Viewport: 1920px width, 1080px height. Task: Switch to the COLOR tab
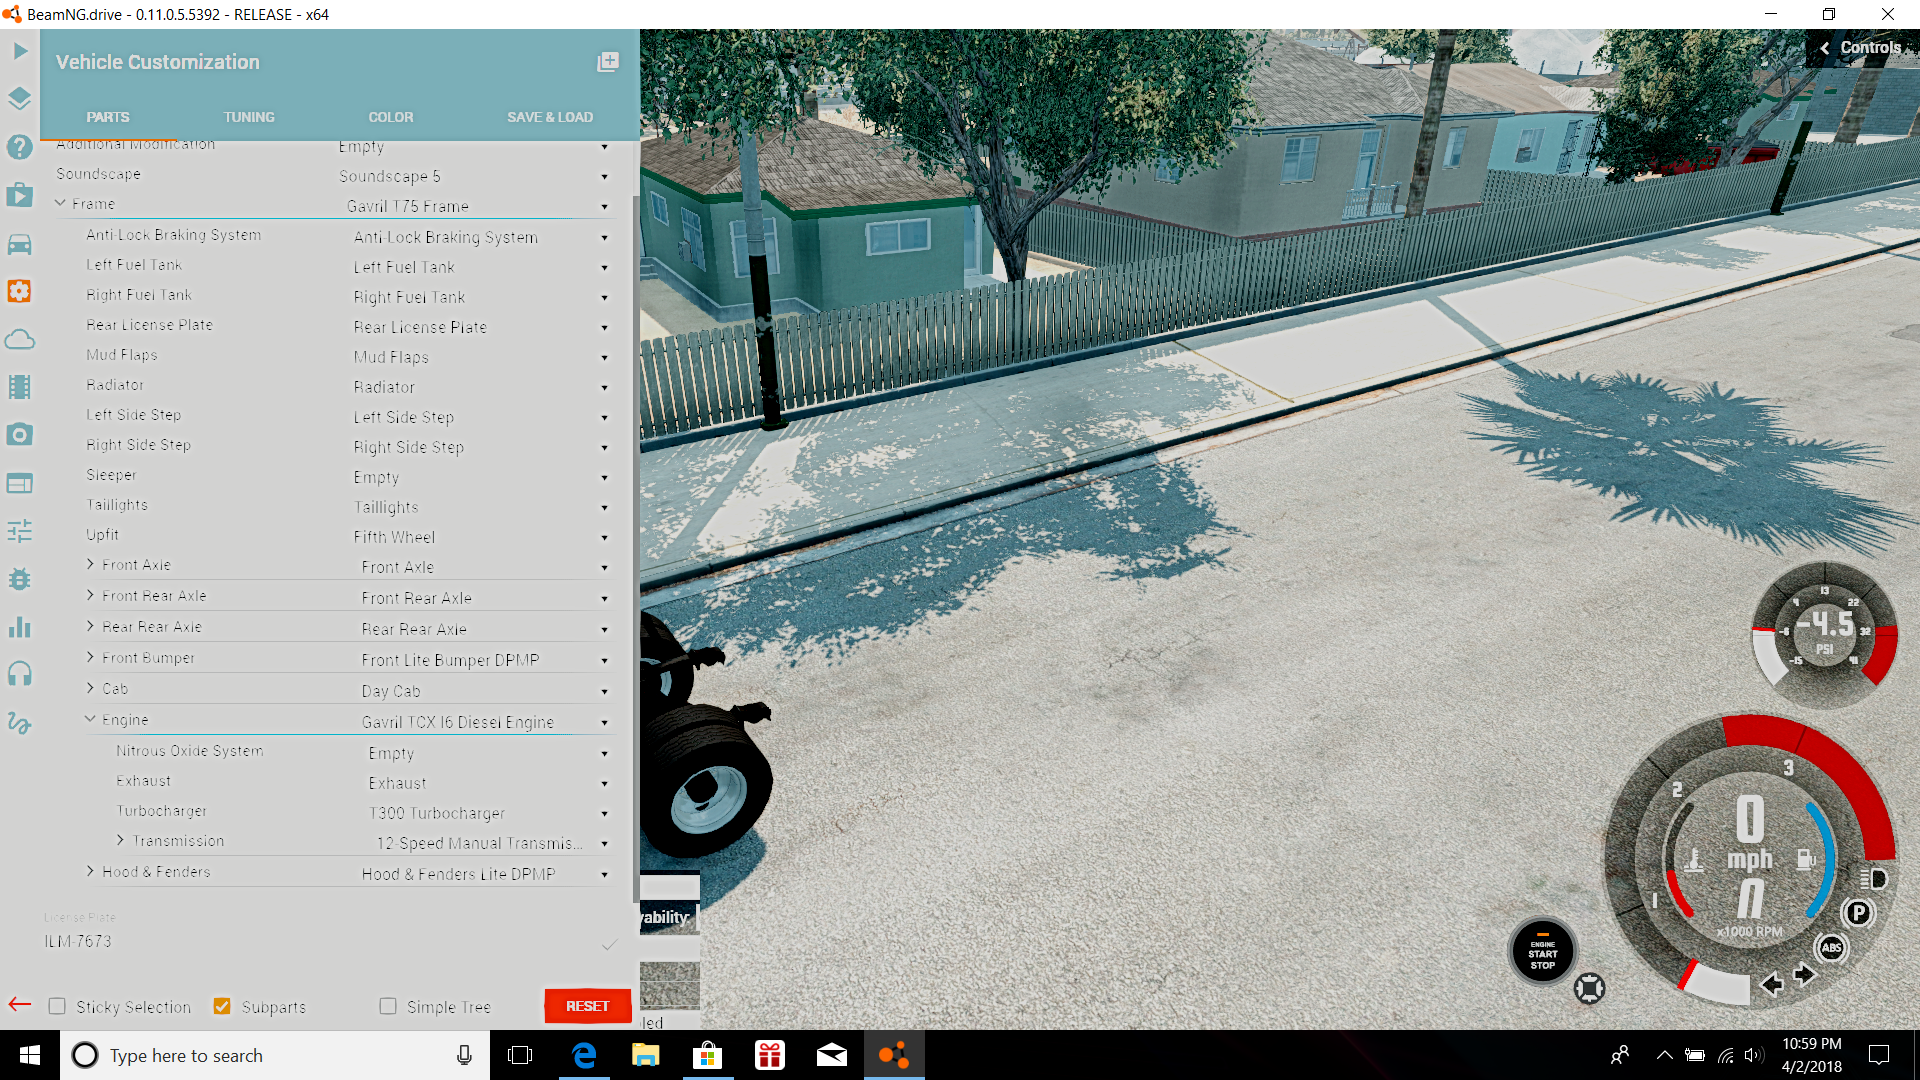[x=391, y=117]
